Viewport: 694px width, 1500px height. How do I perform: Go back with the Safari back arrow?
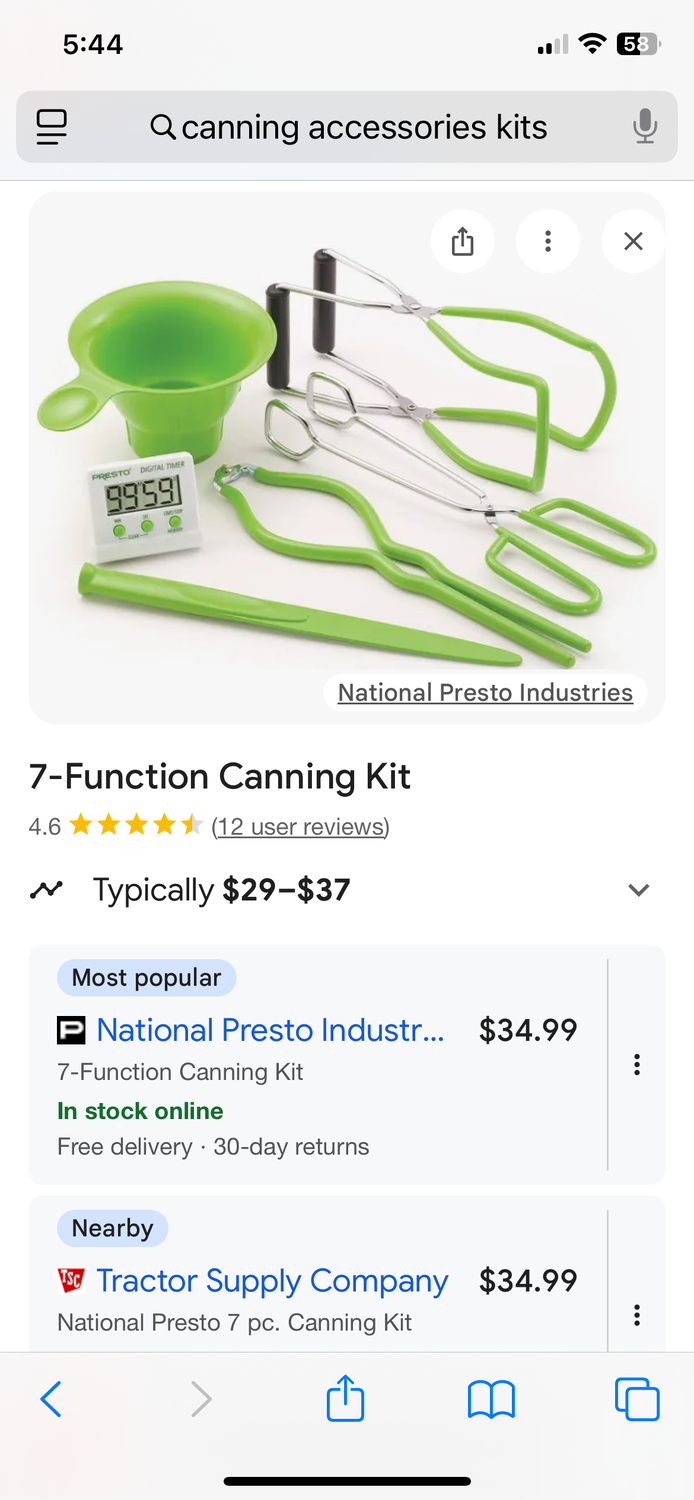coord(51,1399)
